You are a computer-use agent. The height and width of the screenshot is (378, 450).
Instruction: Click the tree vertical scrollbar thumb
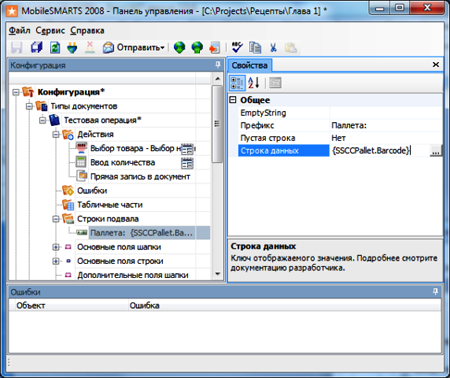point(217,124)
